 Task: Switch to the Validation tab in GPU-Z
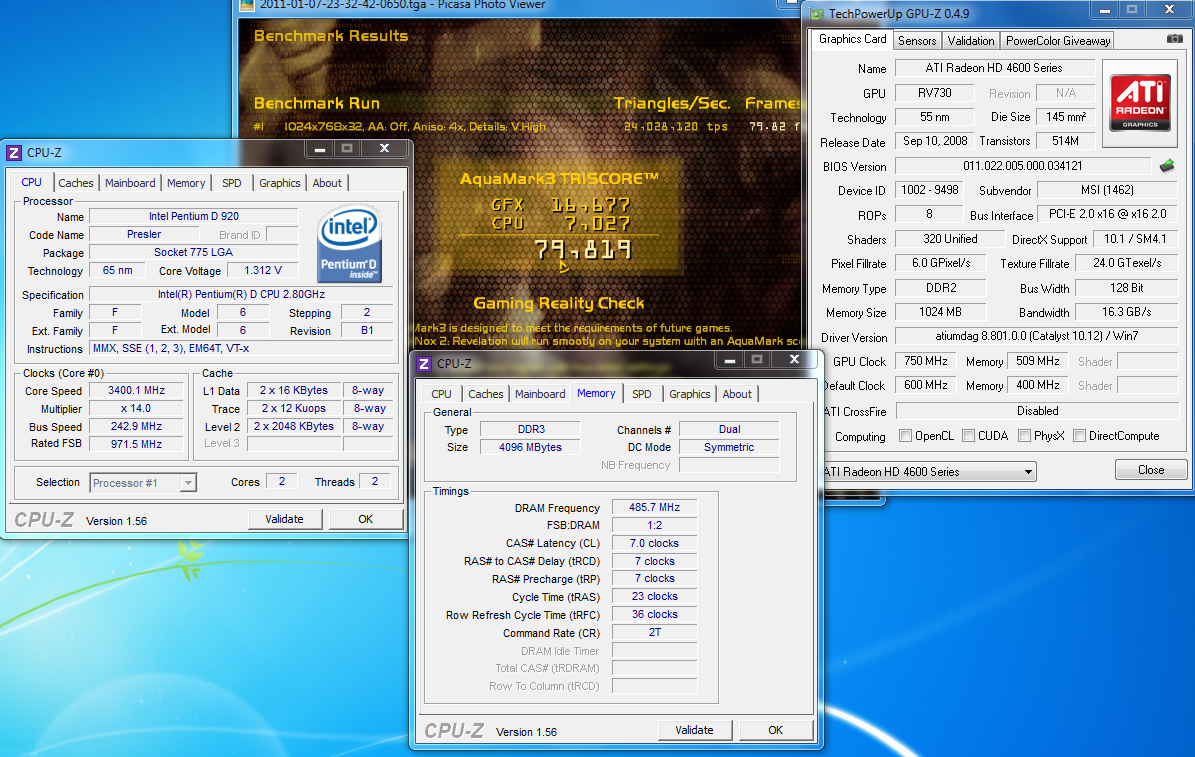(x=971, y=41)
